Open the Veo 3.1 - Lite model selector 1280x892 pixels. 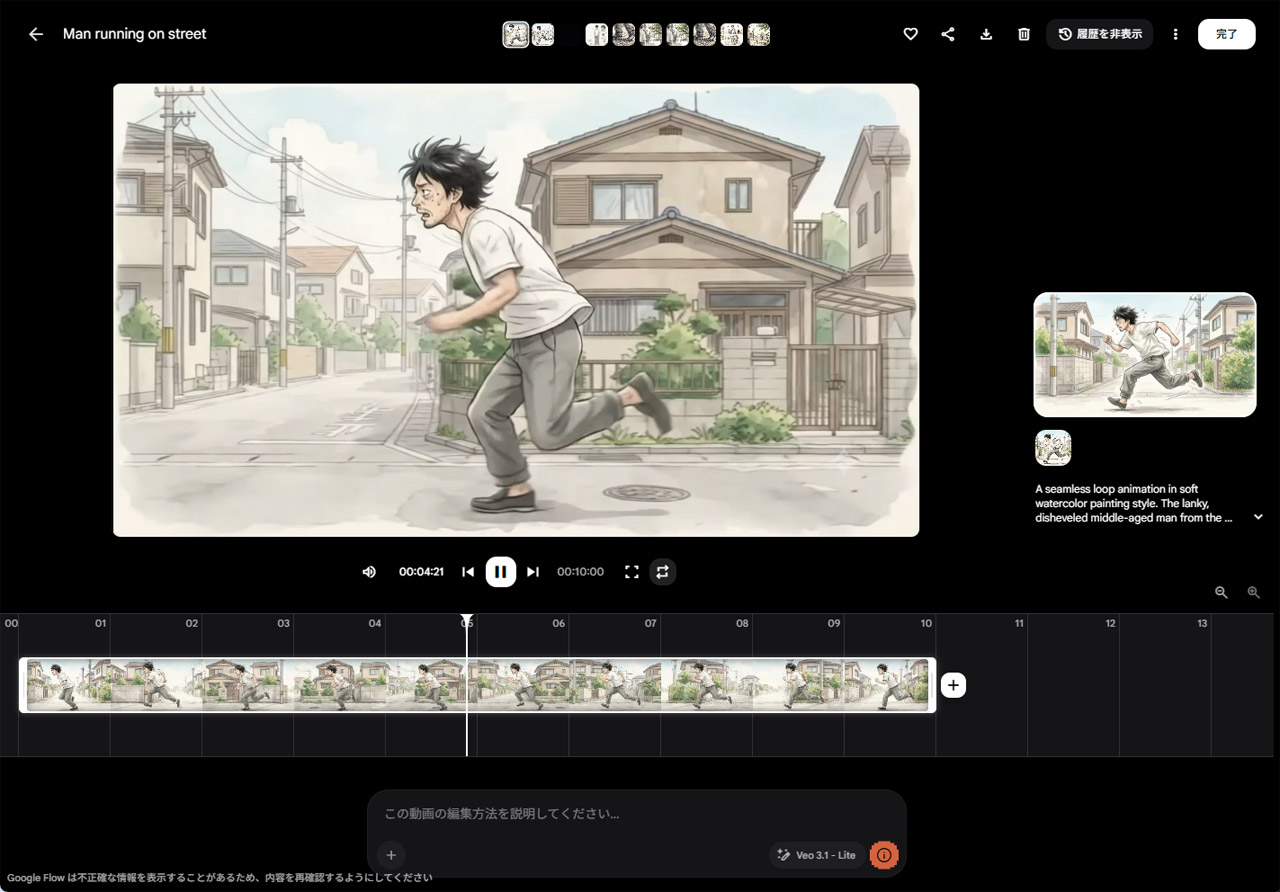coord(817,855)
